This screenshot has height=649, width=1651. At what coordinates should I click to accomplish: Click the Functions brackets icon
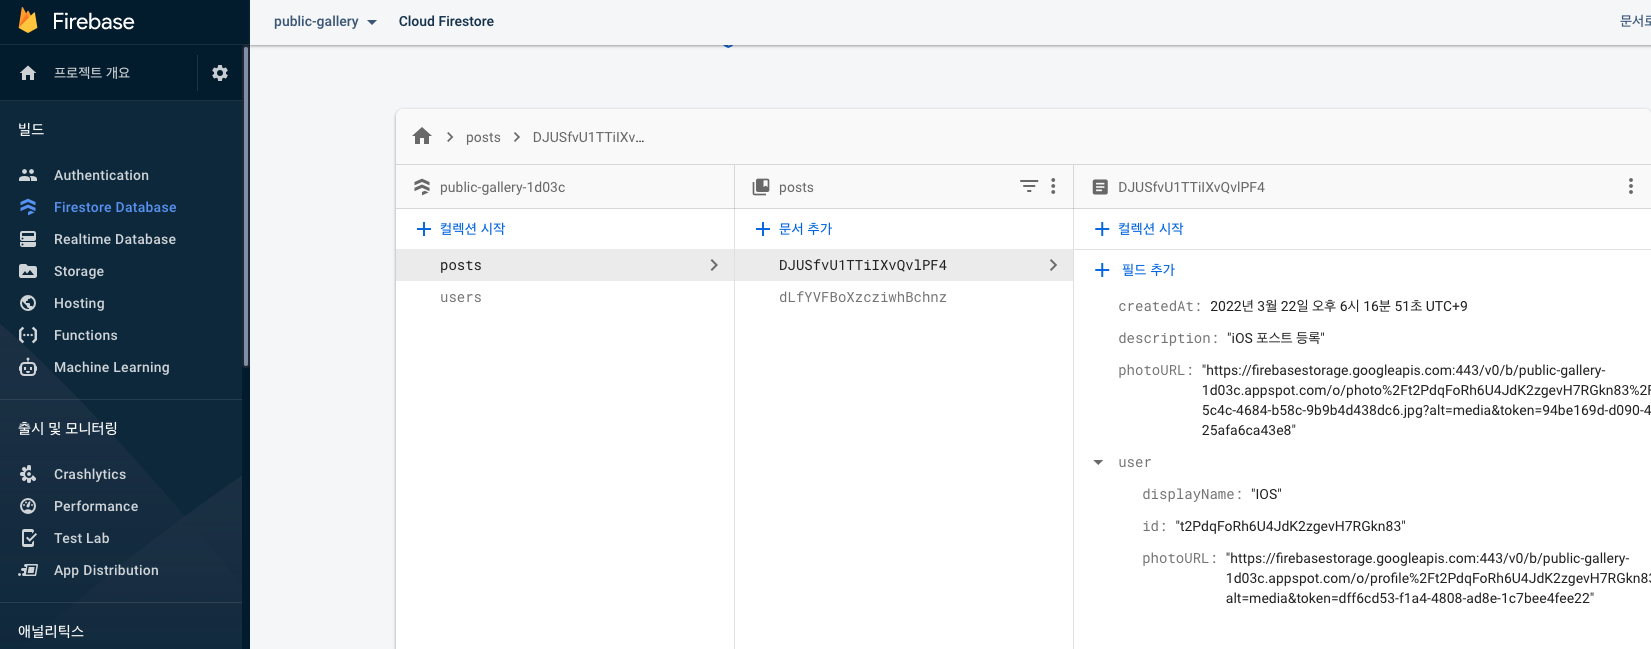[x=28, y=335]
